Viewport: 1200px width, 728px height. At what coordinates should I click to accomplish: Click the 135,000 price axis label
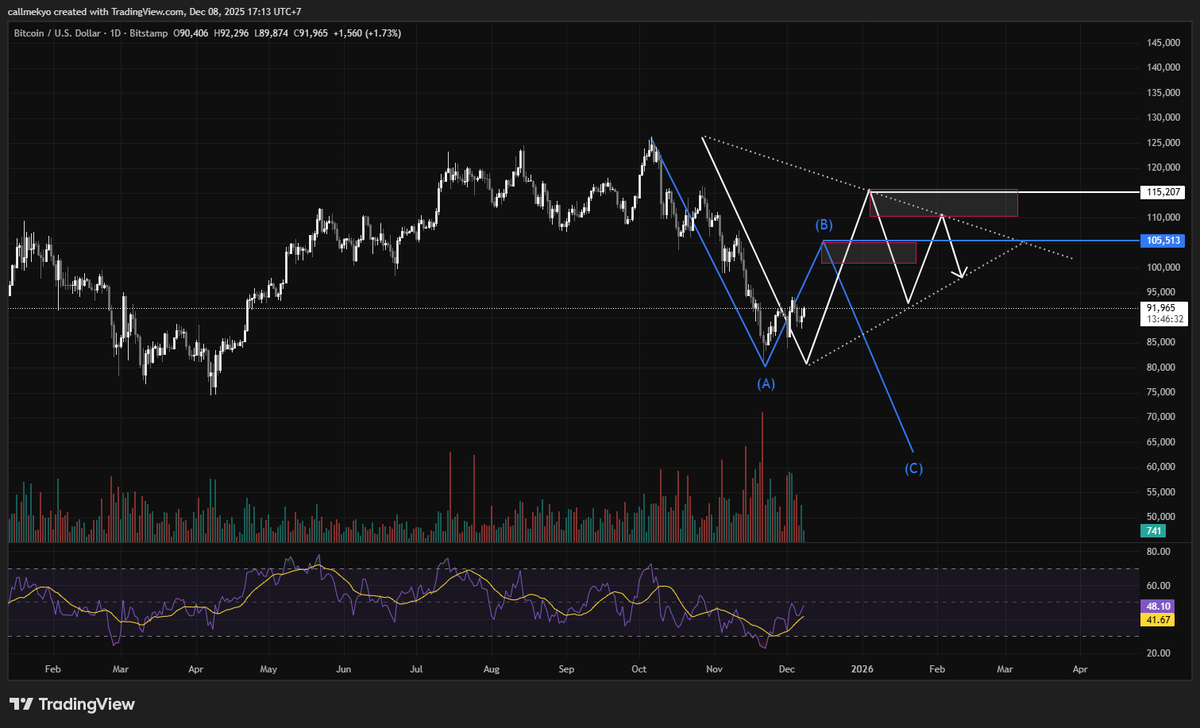point(1161,93)
